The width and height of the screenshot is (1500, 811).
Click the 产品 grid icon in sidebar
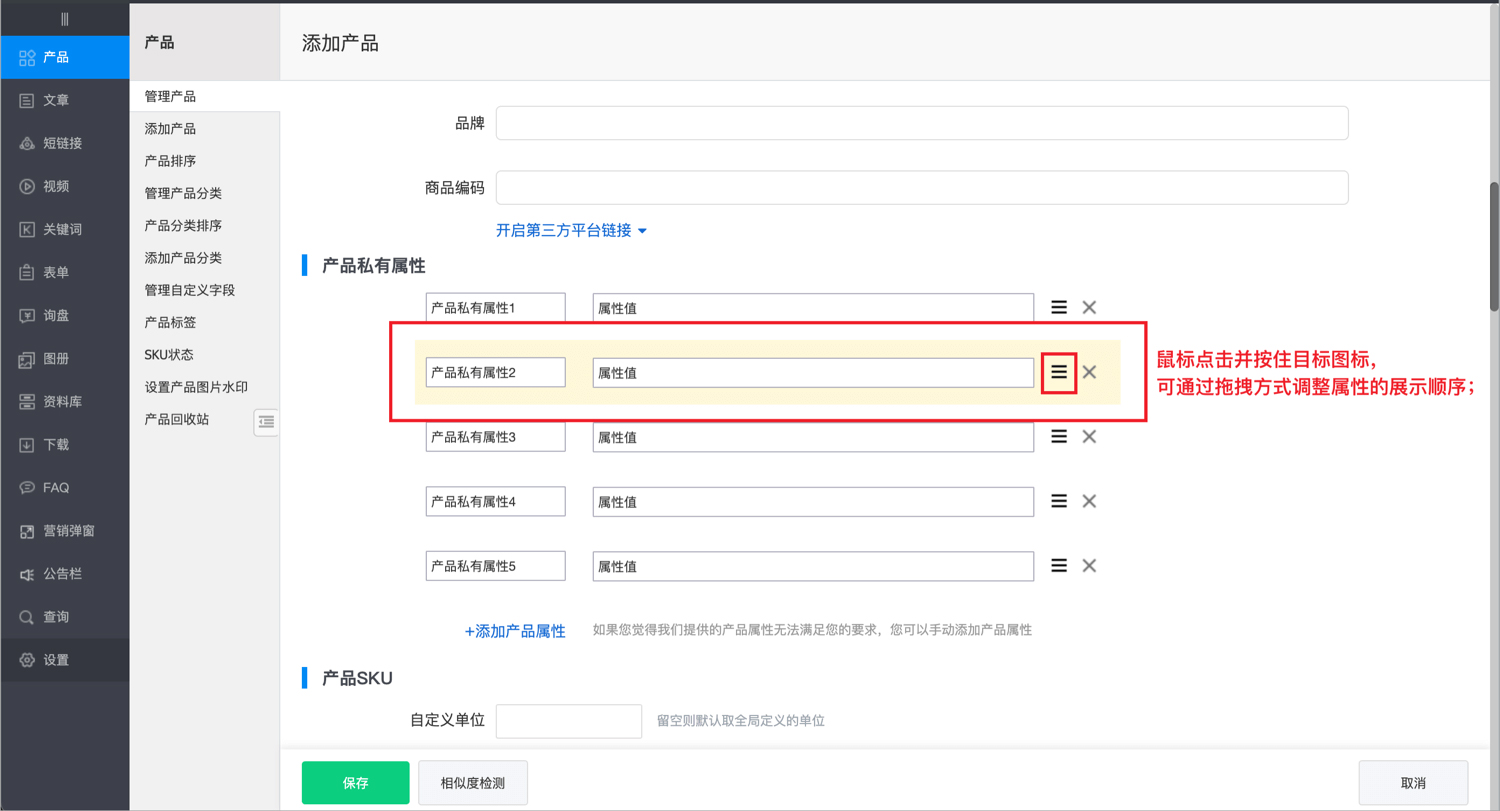pyautogui.click(x=27, y=57)
